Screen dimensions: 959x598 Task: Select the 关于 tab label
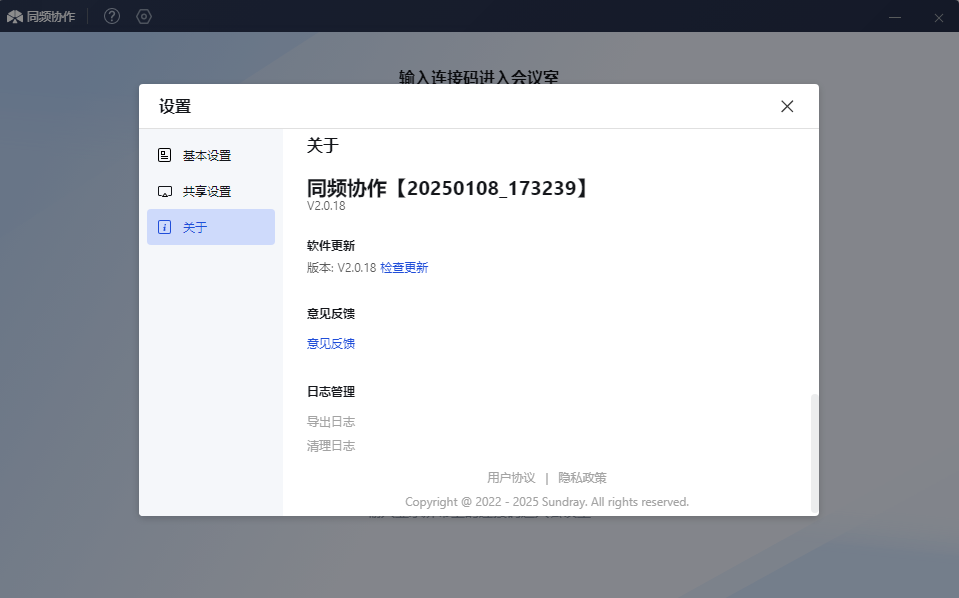point(195,228)
